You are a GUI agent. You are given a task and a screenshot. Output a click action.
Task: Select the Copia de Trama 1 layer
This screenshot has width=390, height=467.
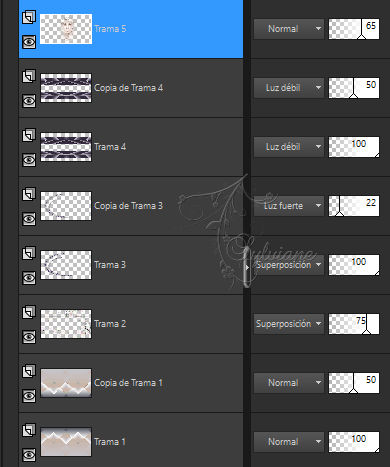coord(131,383)
